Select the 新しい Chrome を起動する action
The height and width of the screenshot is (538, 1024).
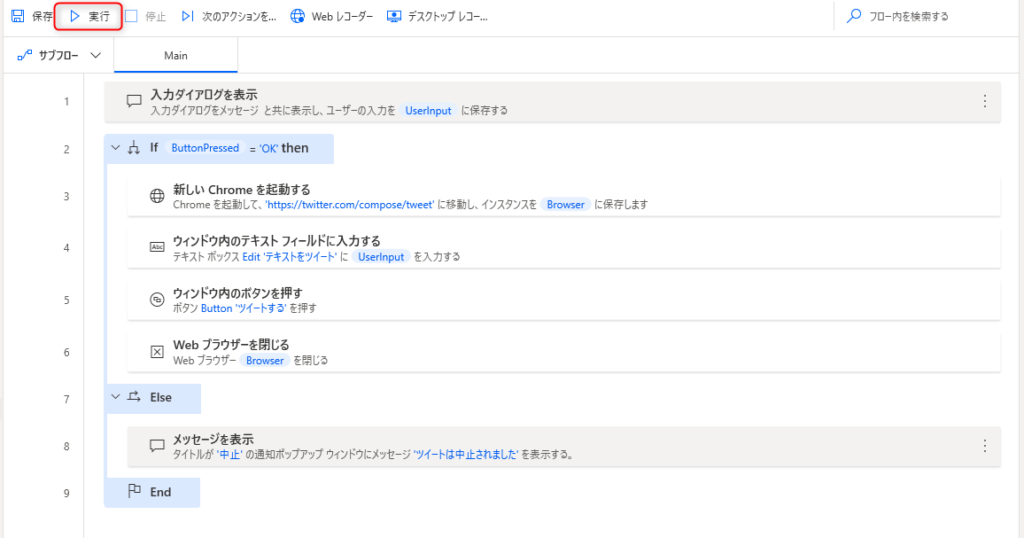[x=564, y=196]
